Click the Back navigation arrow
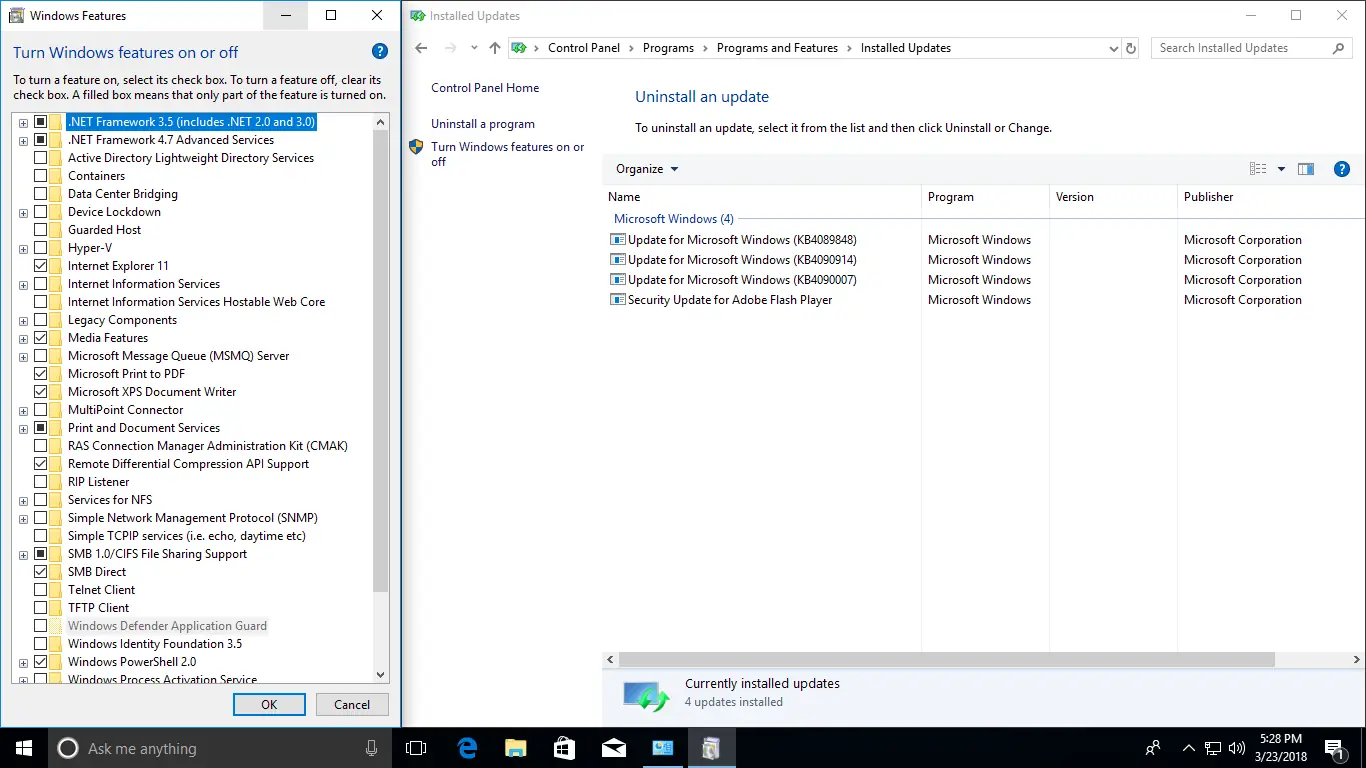1366x768 pixels. point(420,47)
